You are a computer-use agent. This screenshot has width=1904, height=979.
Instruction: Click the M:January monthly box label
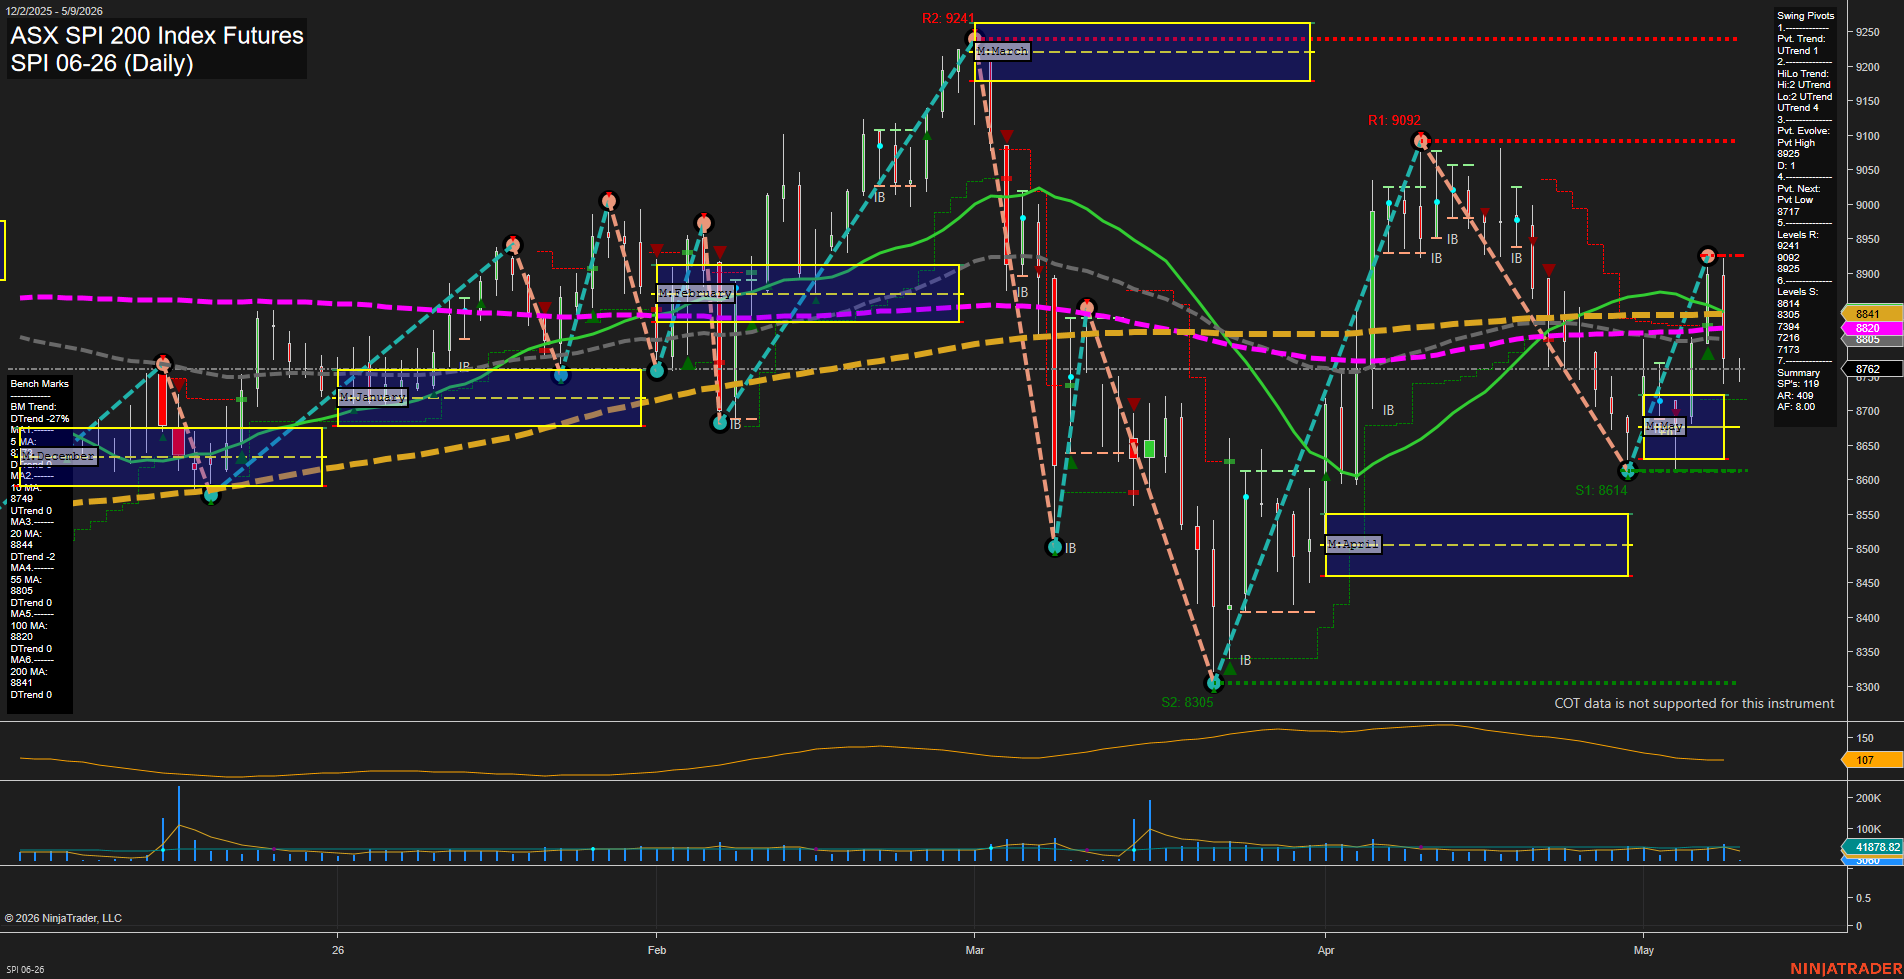pos(373,397)
